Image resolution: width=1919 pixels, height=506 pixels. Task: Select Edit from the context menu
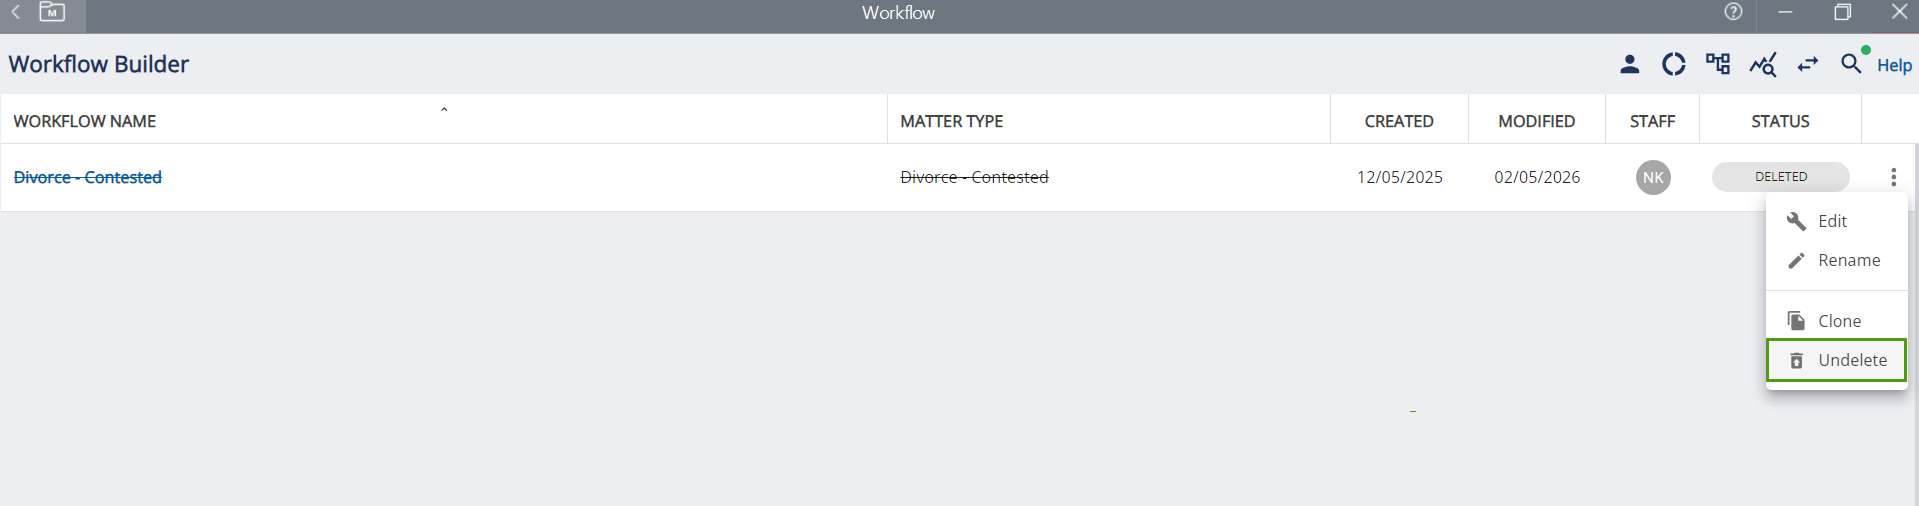coord(1832,221)
